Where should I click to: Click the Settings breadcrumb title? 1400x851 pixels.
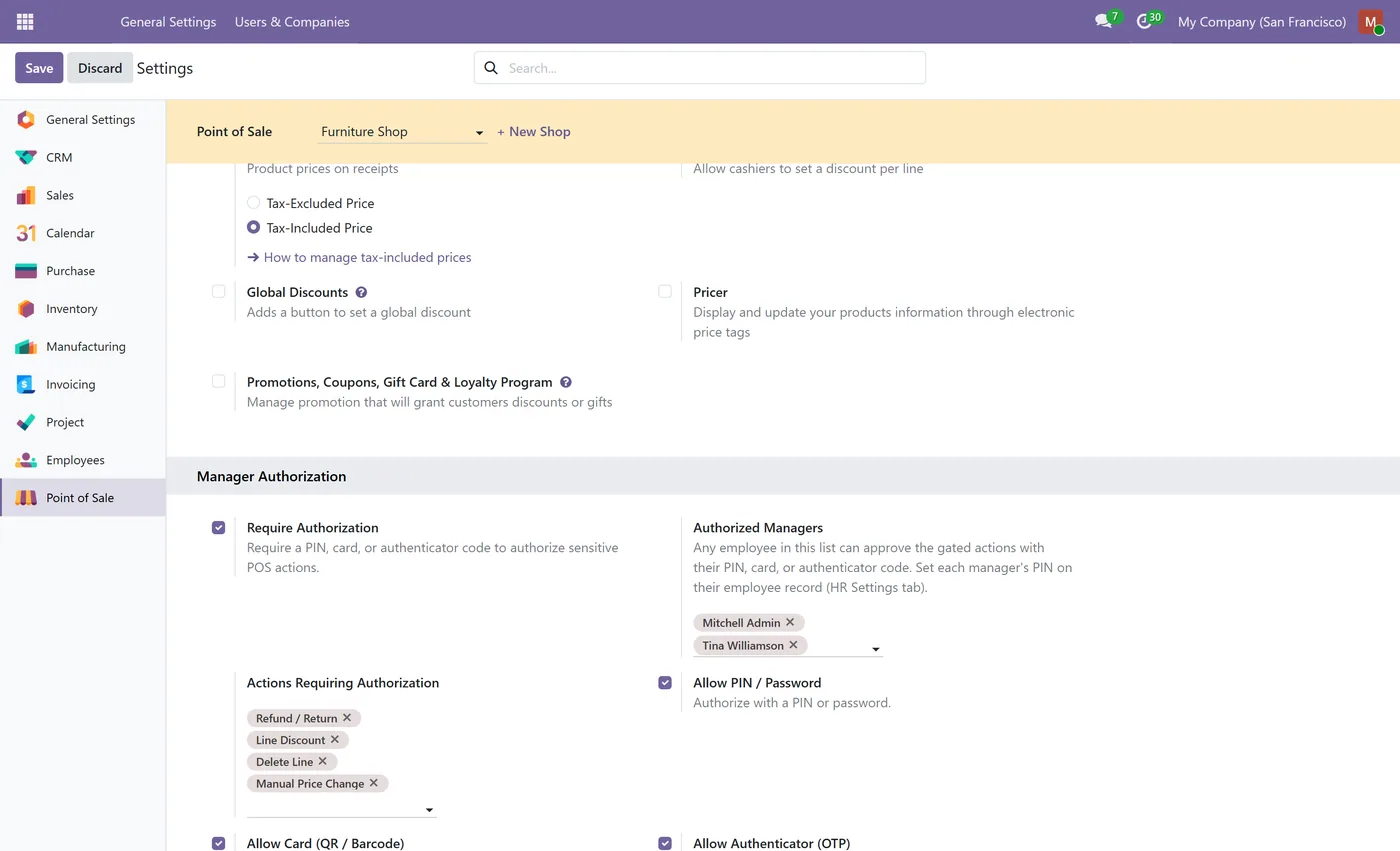coord(165,68)
